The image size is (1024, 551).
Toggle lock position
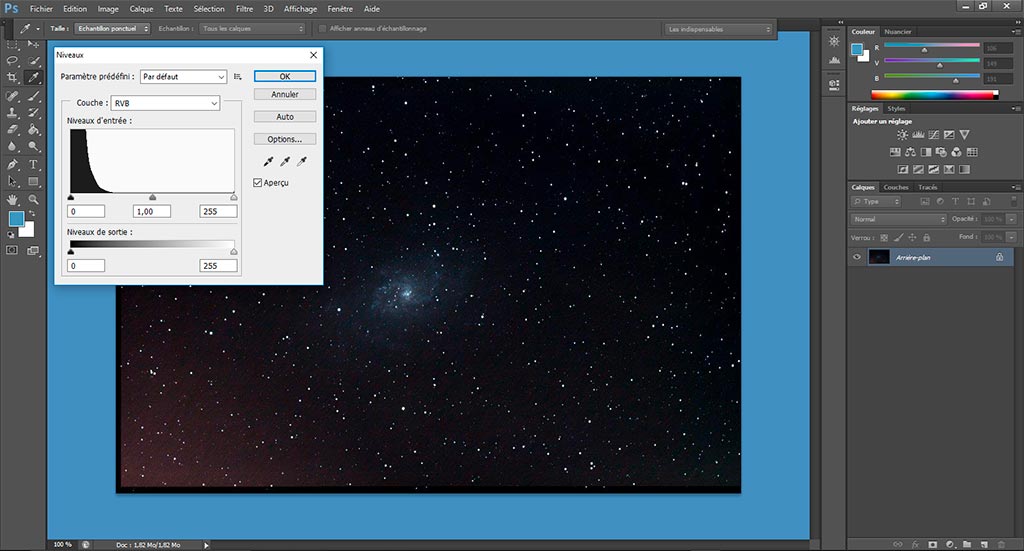pos(912,238)
